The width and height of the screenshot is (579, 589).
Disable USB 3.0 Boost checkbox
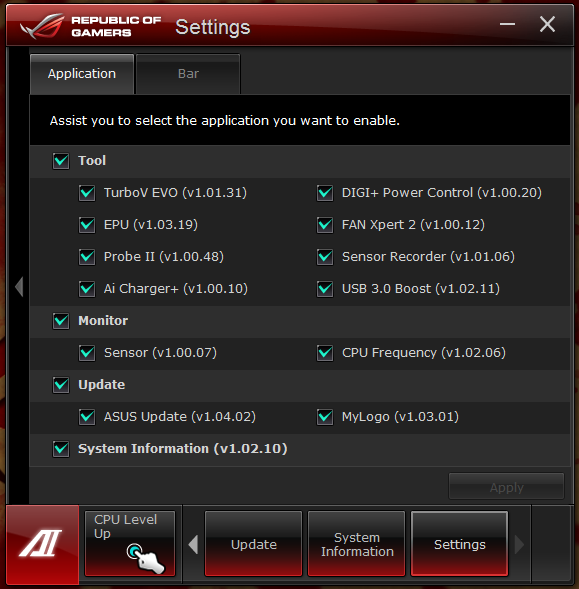coord(325,289)
